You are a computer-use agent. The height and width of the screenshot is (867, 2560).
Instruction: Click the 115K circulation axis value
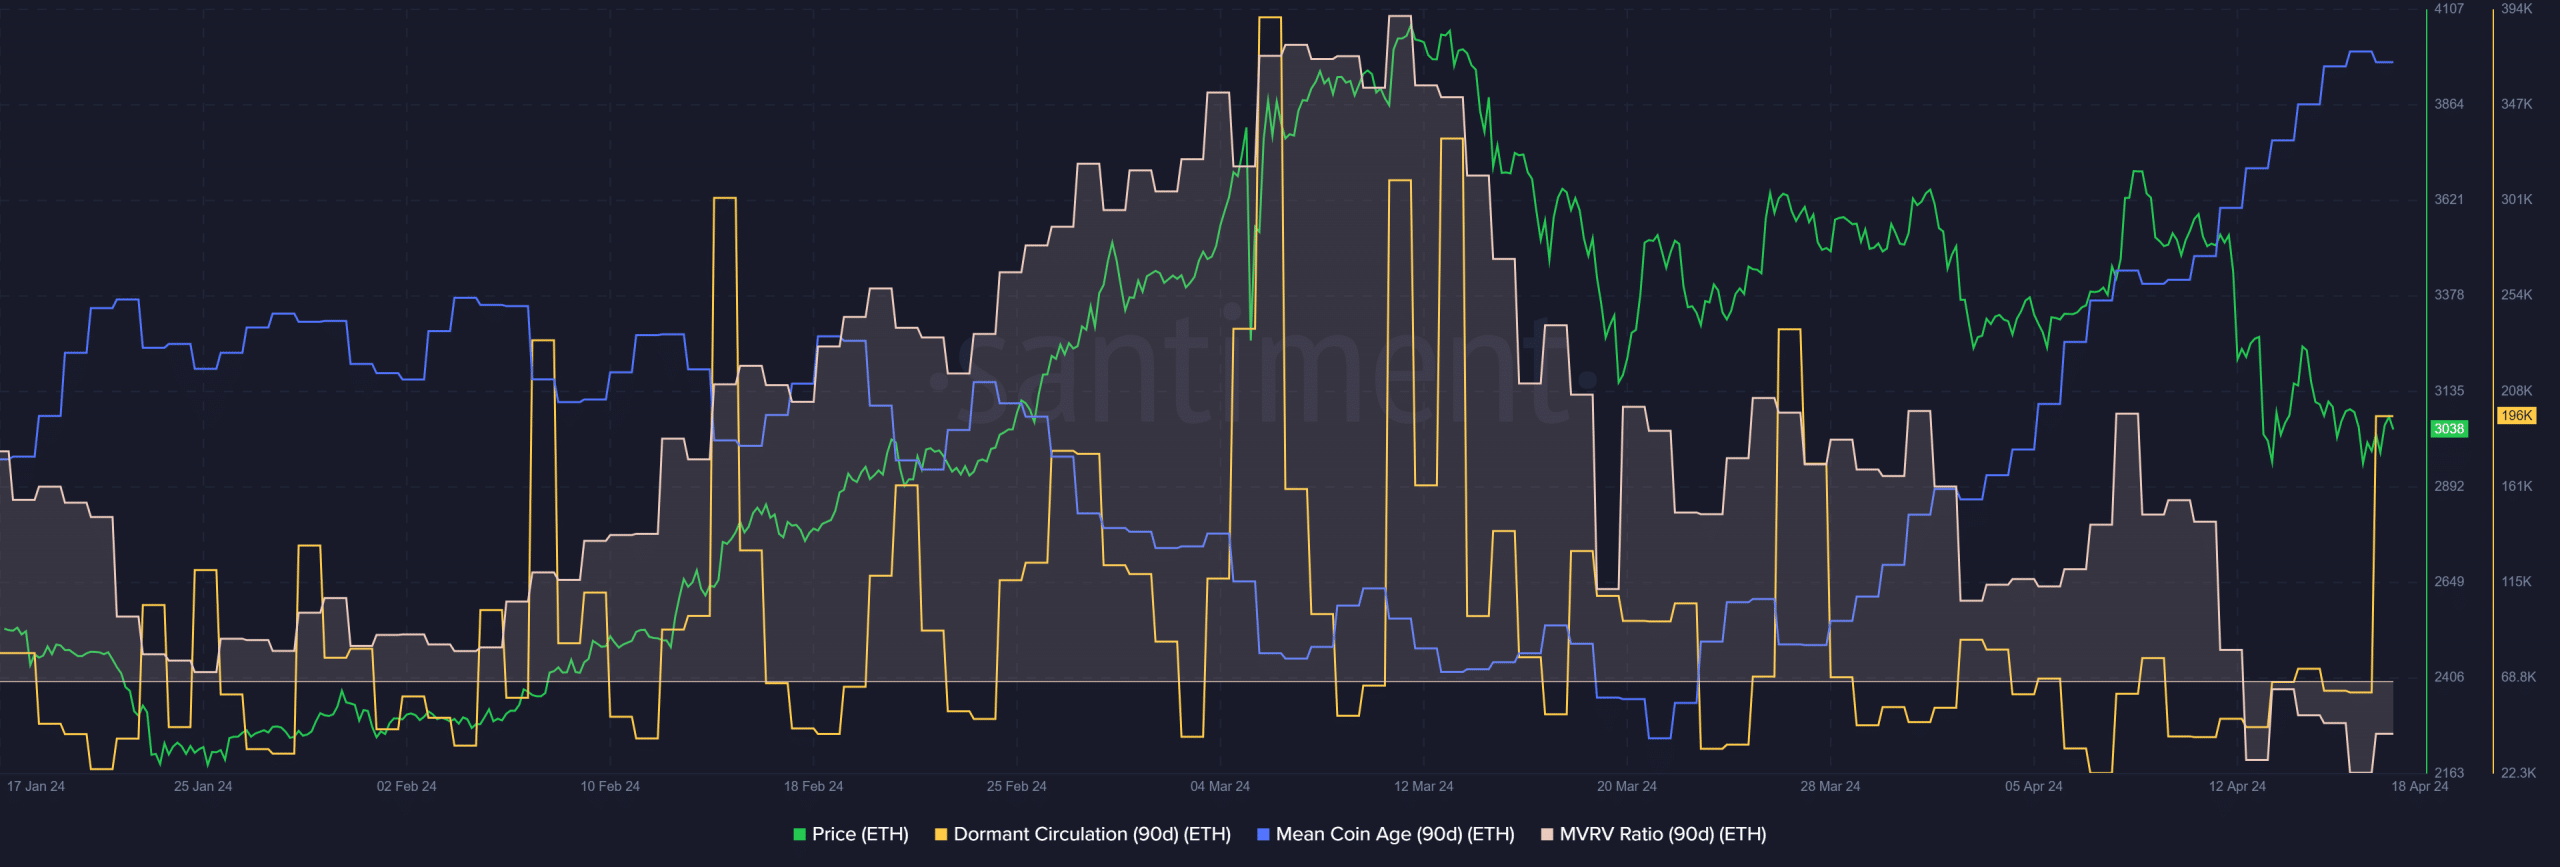[x=2517, y=581]
